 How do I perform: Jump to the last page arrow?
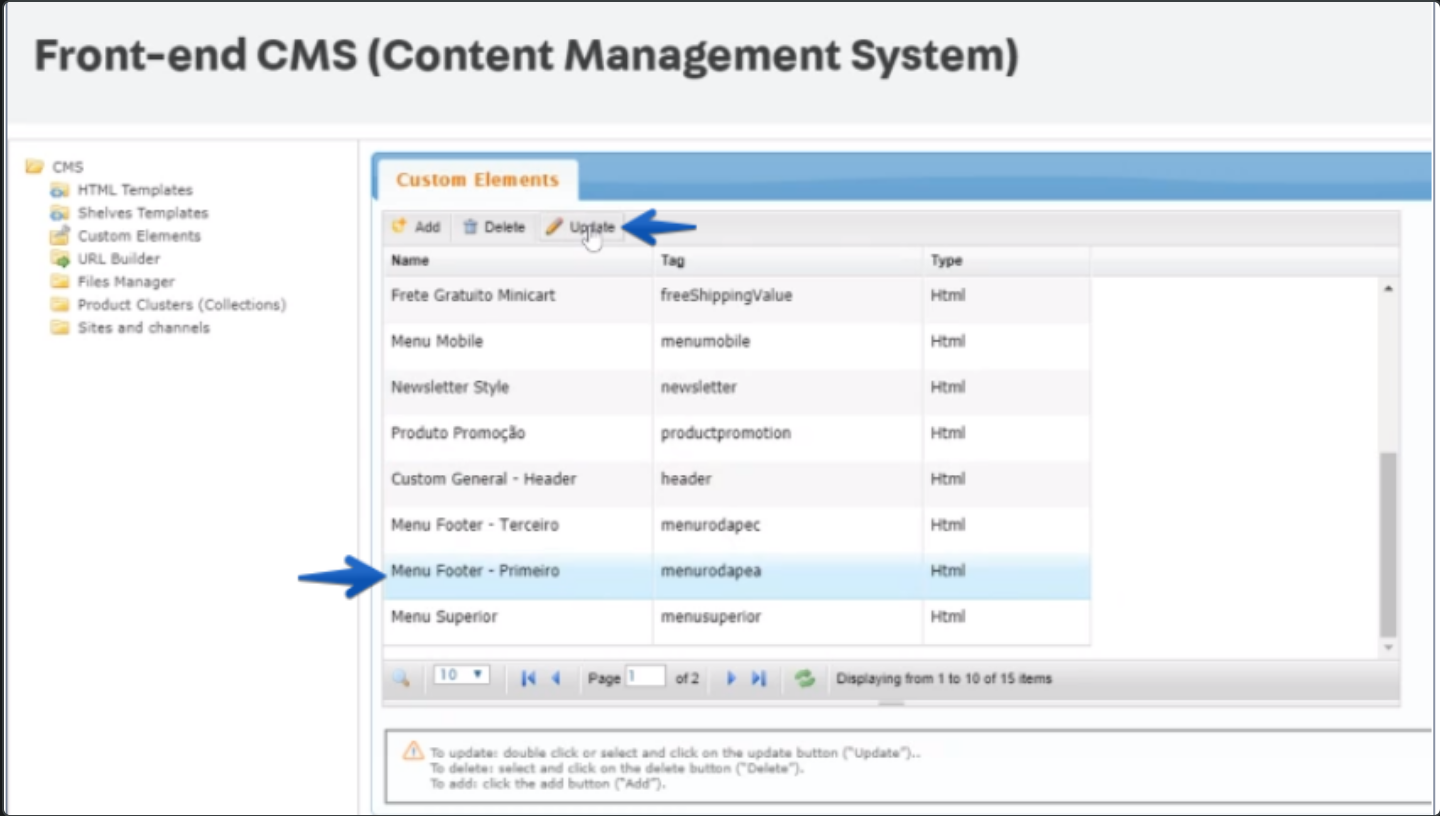759,678
